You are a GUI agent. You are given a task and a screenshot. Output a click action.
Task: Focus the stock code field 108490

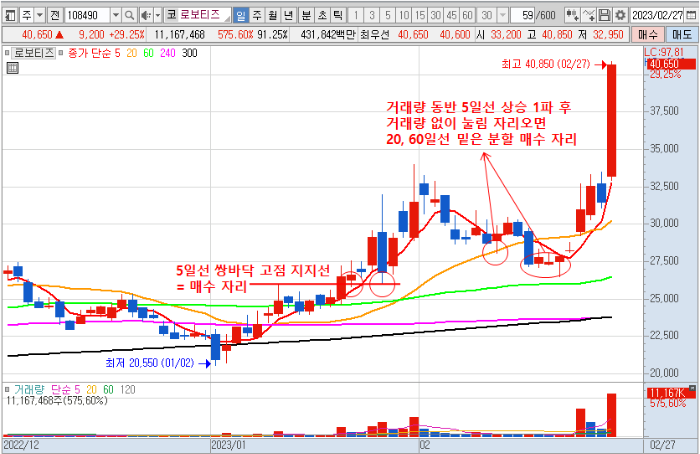(87, 16)
